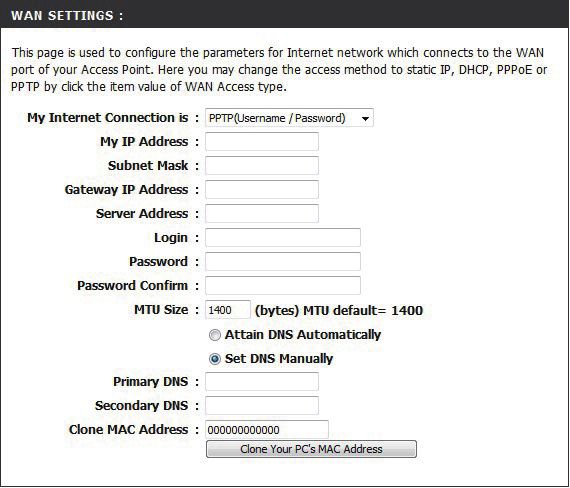Click the Password input box
The image size is (570, 488).
pyautogui.click(x=283, y=261)
